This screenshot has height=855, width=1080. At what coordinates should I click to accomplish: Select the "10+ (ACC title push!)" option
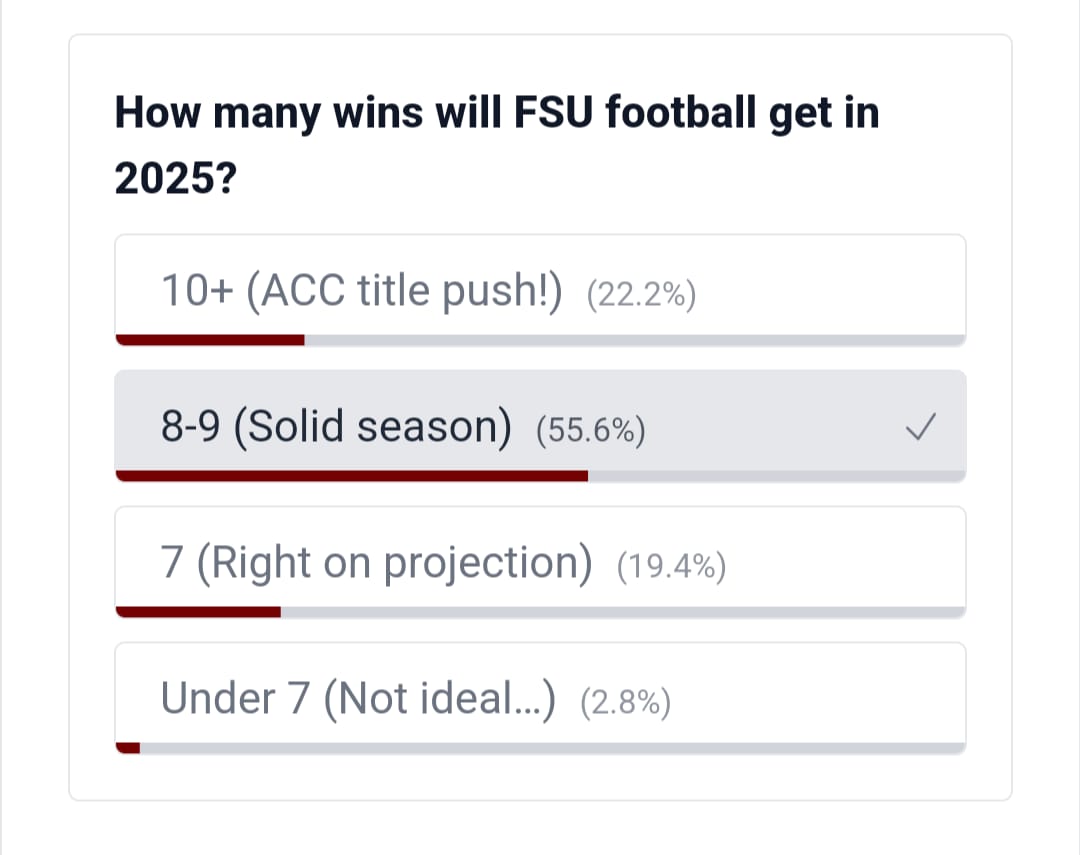click(361, 291)
